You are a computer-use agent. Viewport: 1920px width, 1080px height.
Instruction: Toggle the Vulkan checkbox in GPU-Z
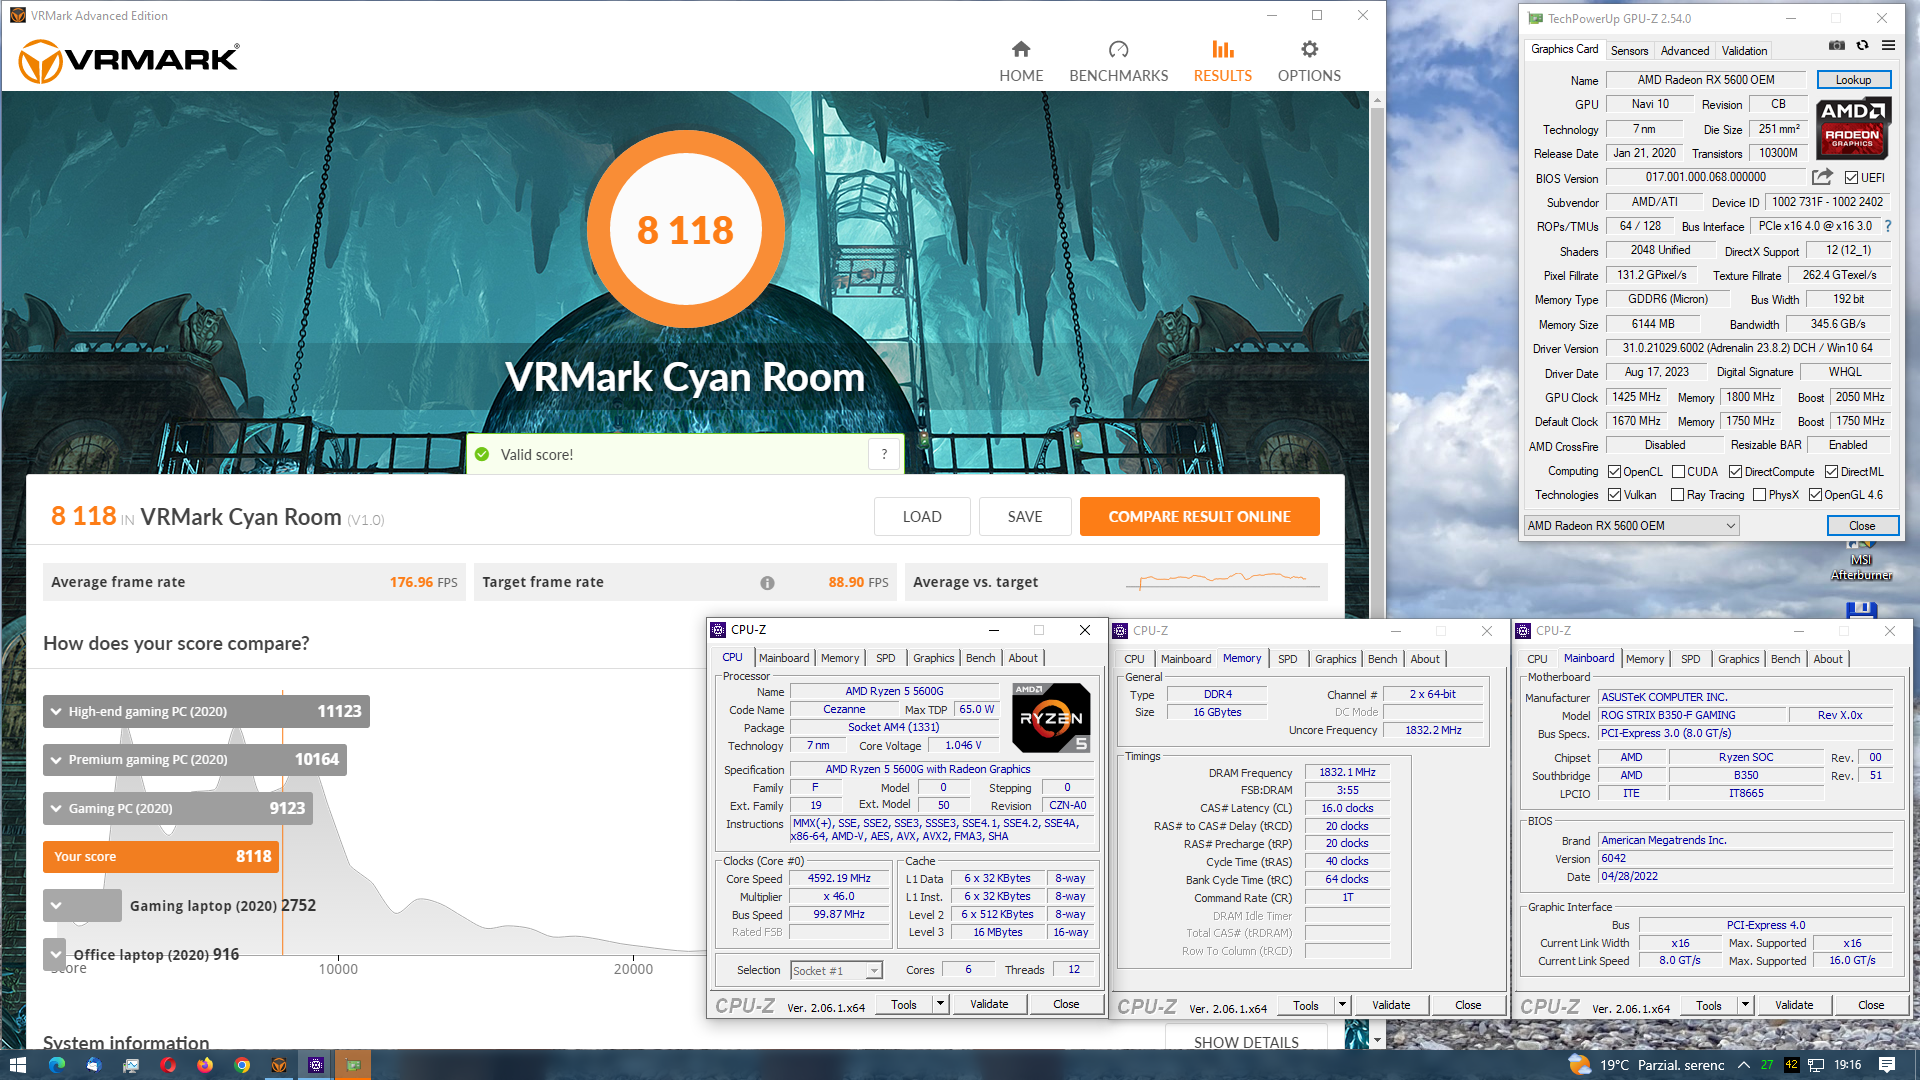pos(1614,495)
